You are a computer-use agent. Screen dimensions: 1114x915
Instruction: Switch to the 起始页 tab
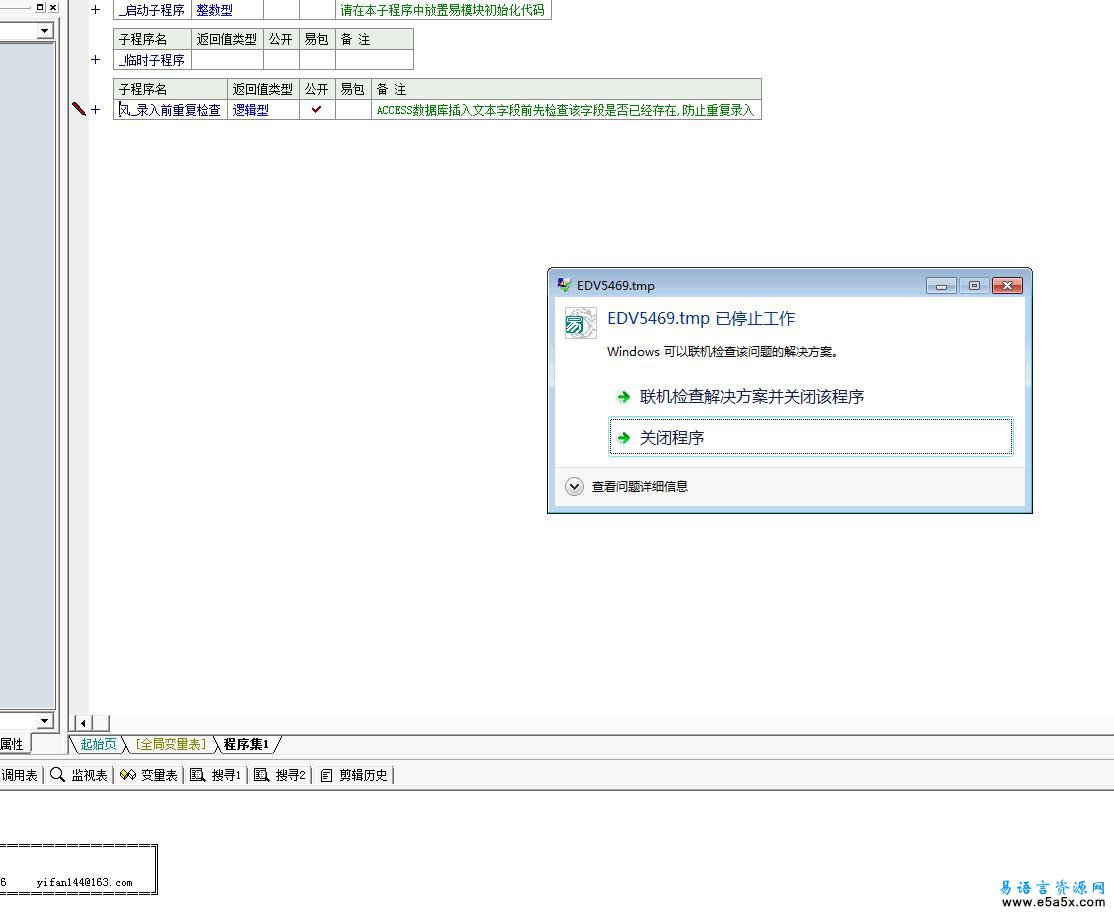98,744
